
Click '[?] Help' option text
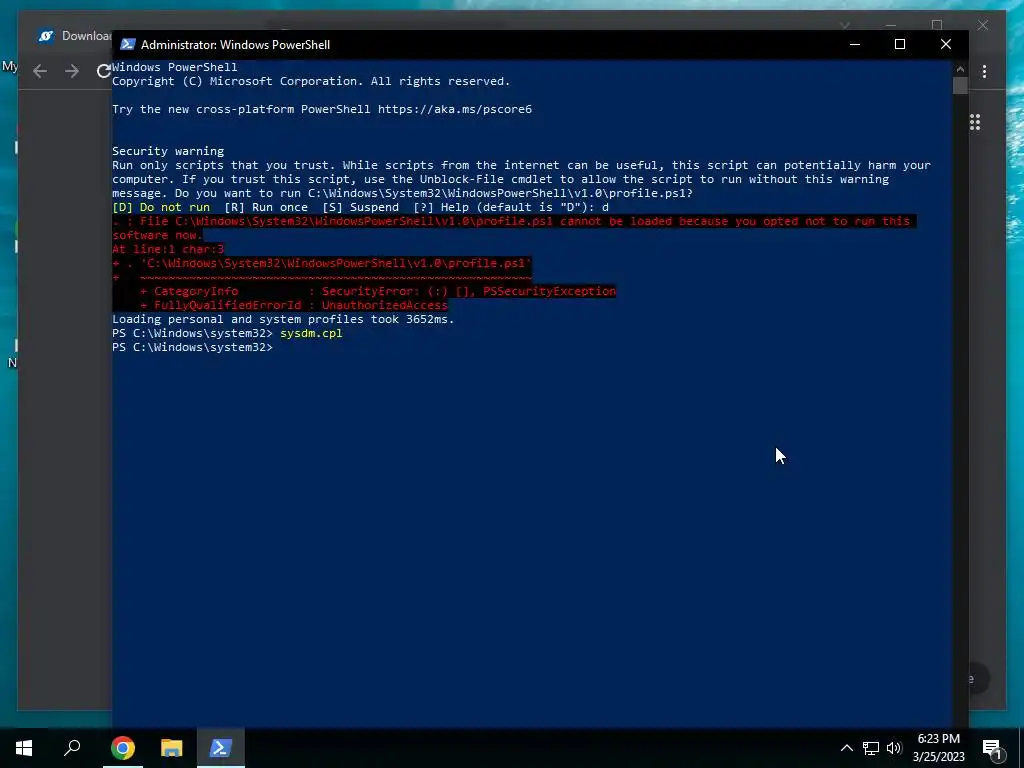(x=443, y=207)
